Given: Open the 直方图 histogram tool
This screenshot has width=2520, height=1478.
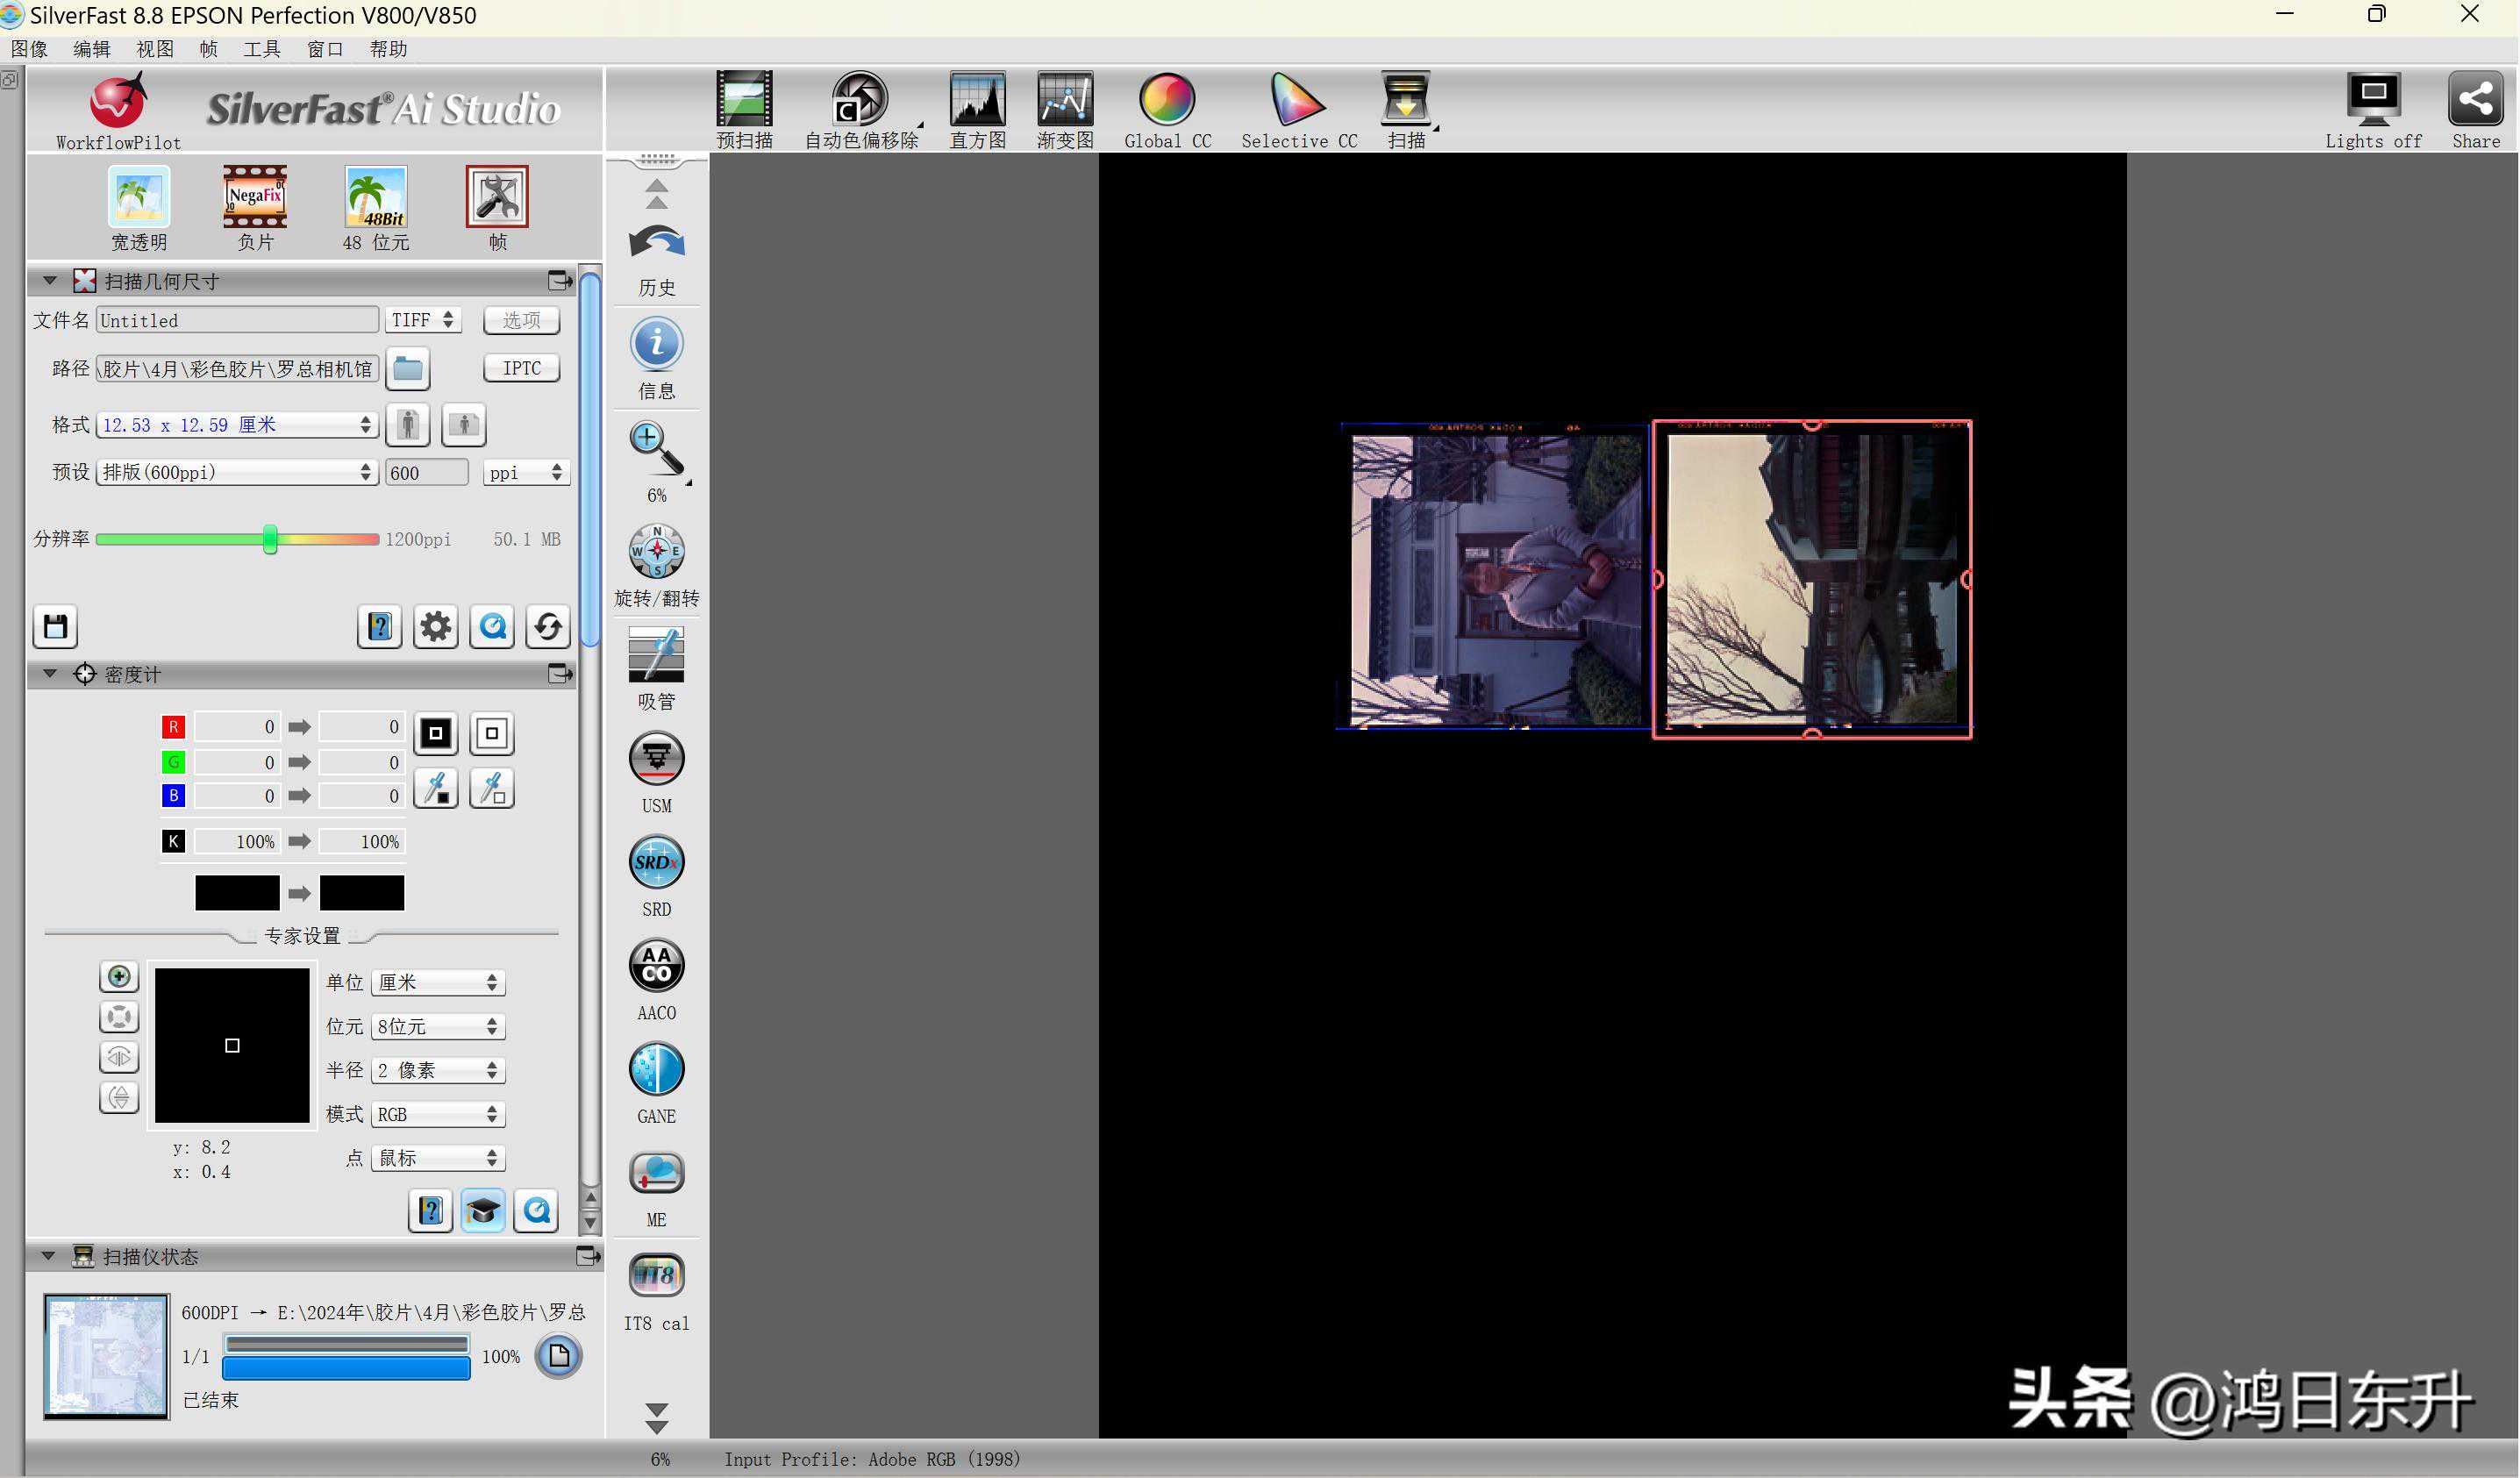Looking at the screenshot, I should pos(977,100).
